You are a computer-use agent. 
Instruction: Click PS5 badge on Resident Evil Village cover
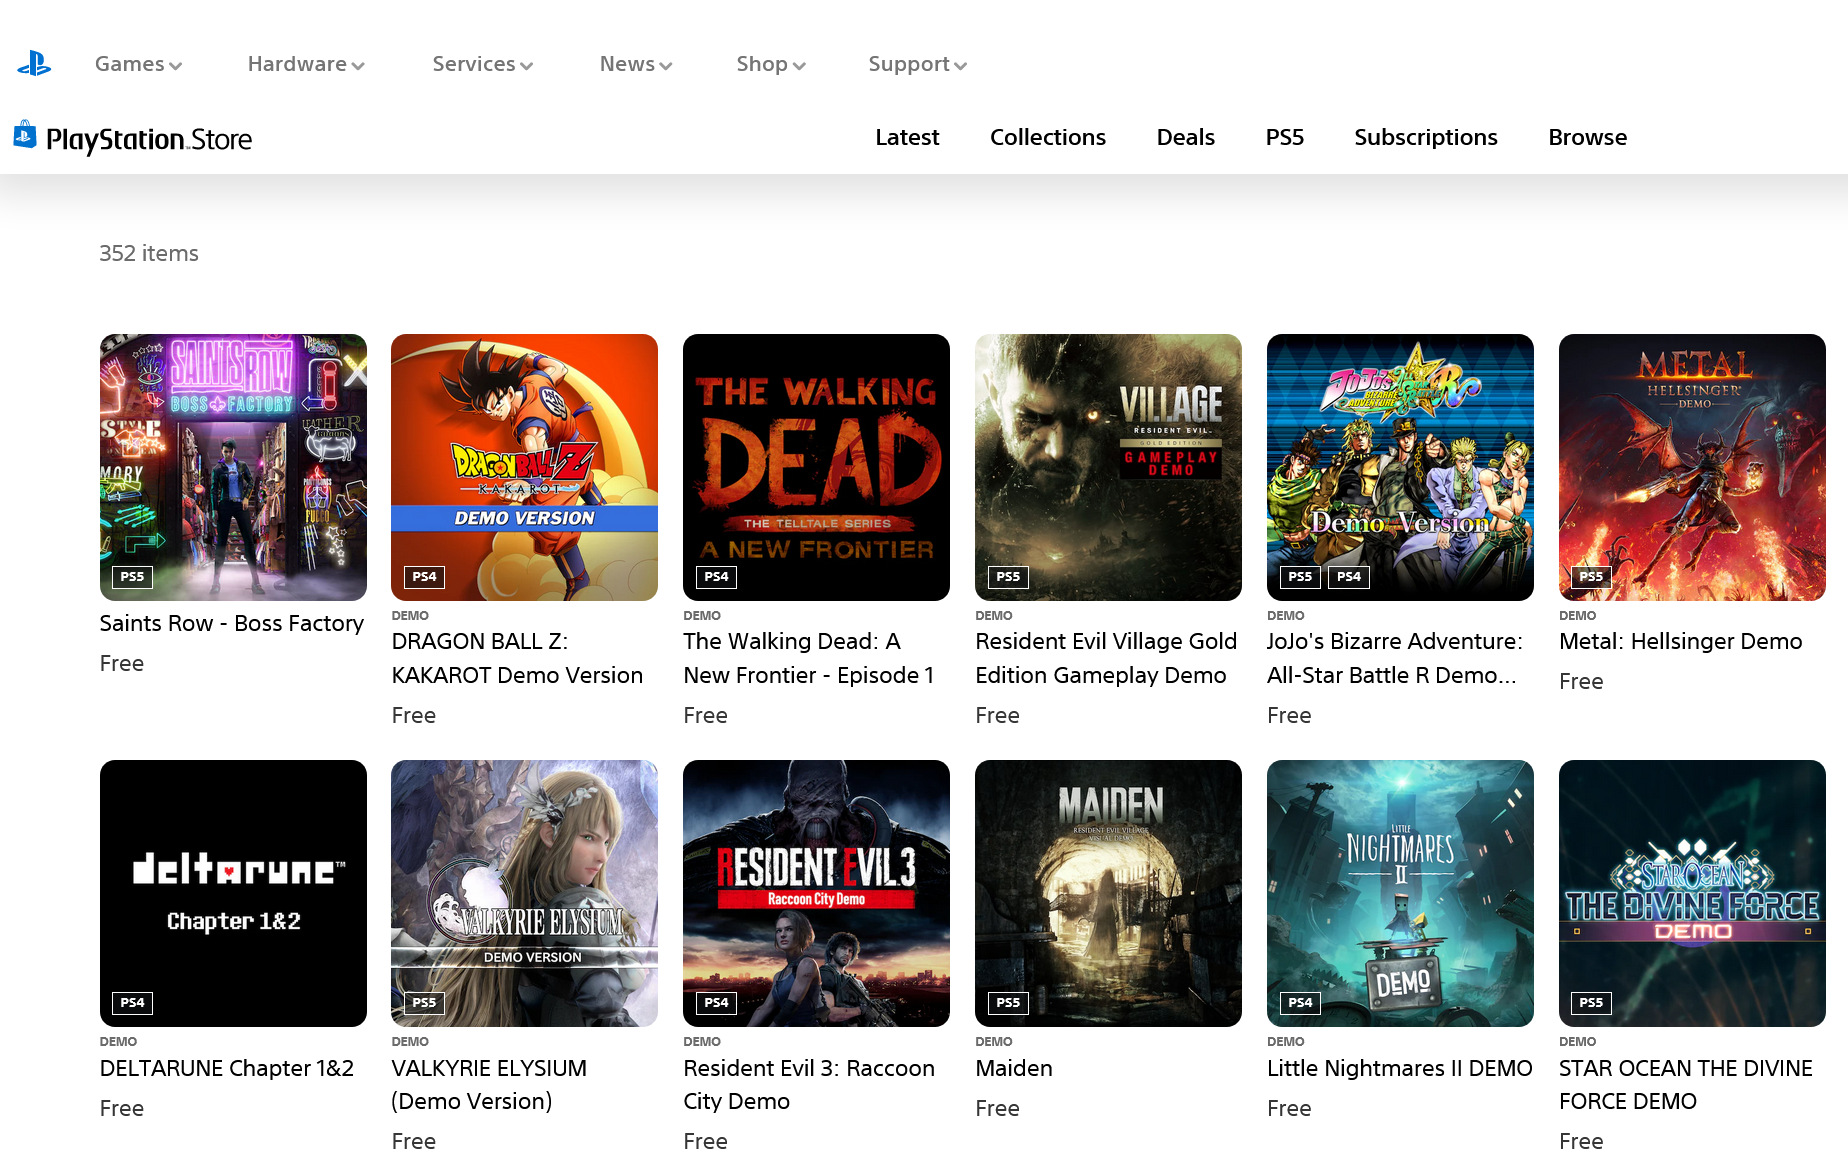[x=1008, y=577]
